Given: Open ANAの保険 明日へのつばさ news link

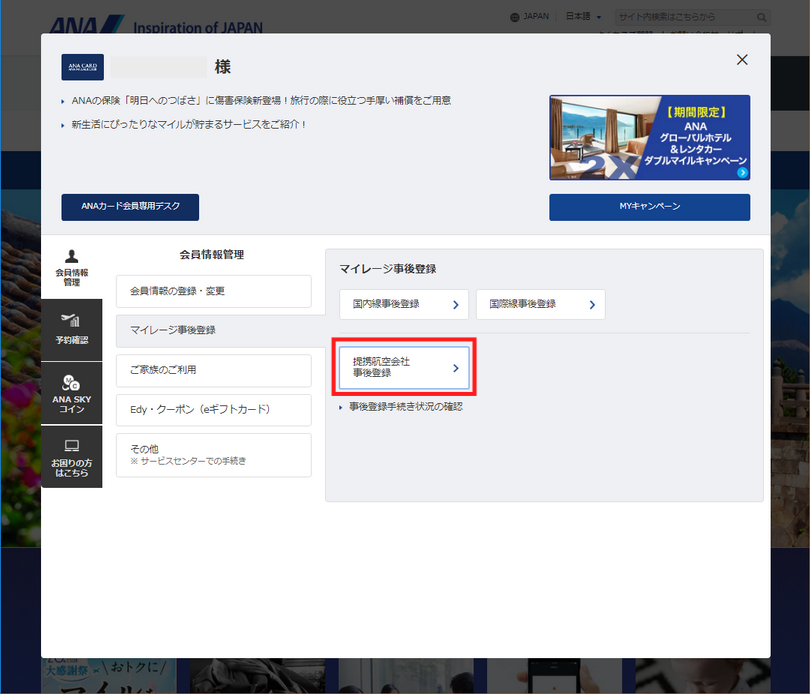Looking at the screenshot, I should click(261, 101).
